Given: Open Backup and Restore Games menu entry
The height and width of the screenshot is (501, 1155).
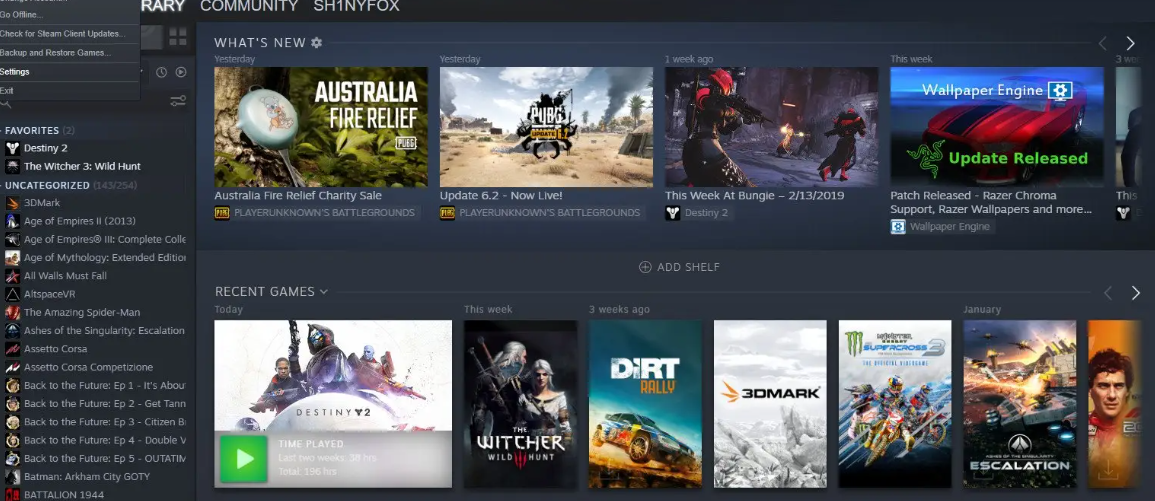Looking at the screenshot, I should [x=55, y=53].
